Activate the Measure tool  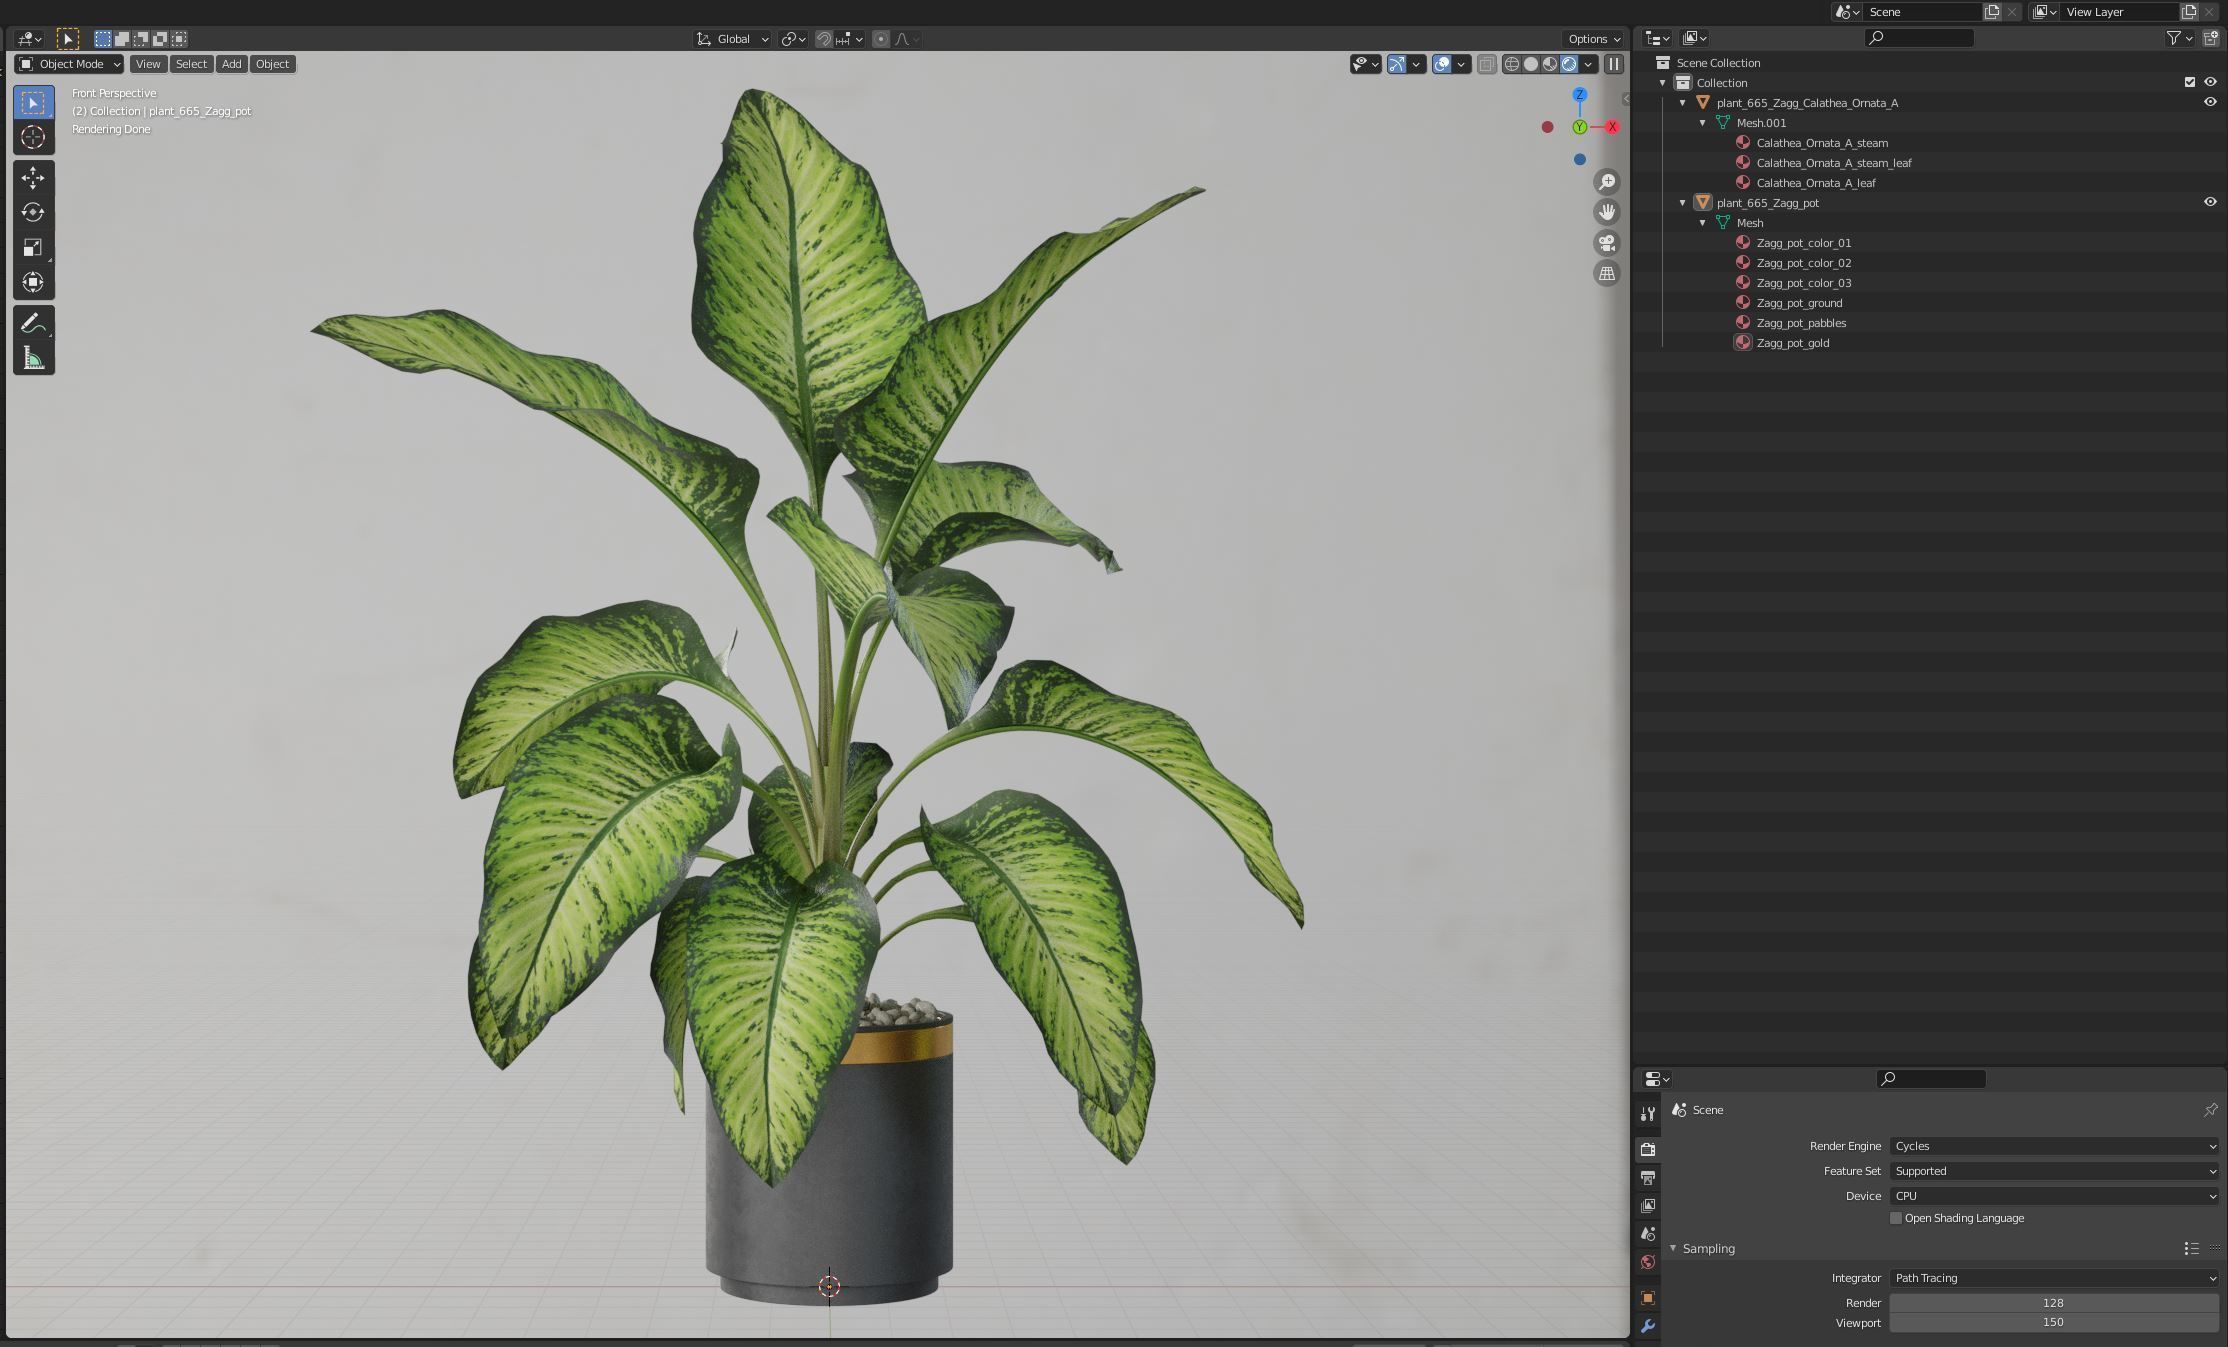(x=33, y=359)
